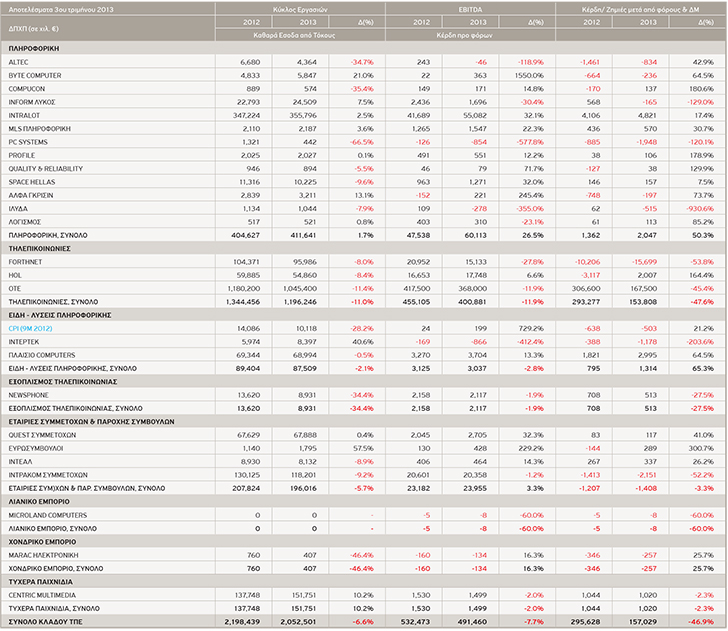Click the ΙΝΤΕΑΛ company name
Viewport: 728px width, 631px height.
click(x=20, y=462)
